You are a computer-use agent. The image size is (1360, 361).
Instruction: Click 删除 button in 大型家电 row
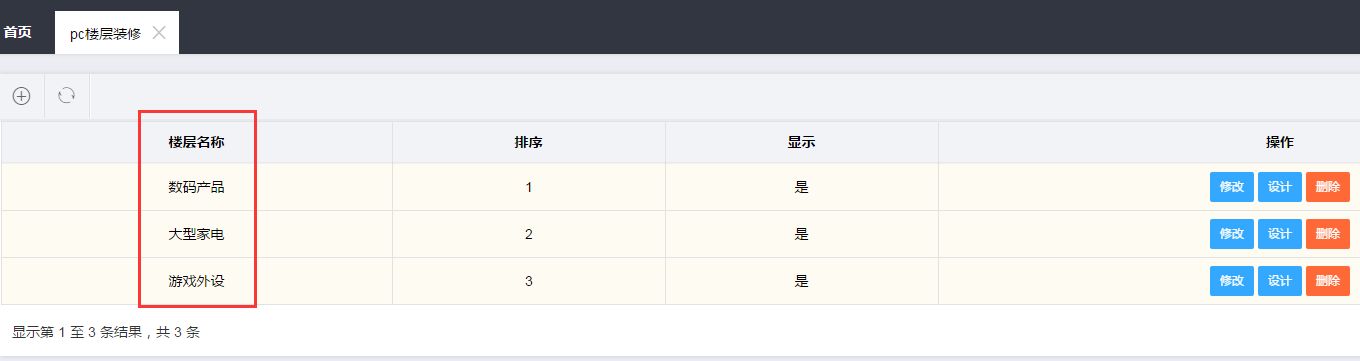(x=1328, y=234)
